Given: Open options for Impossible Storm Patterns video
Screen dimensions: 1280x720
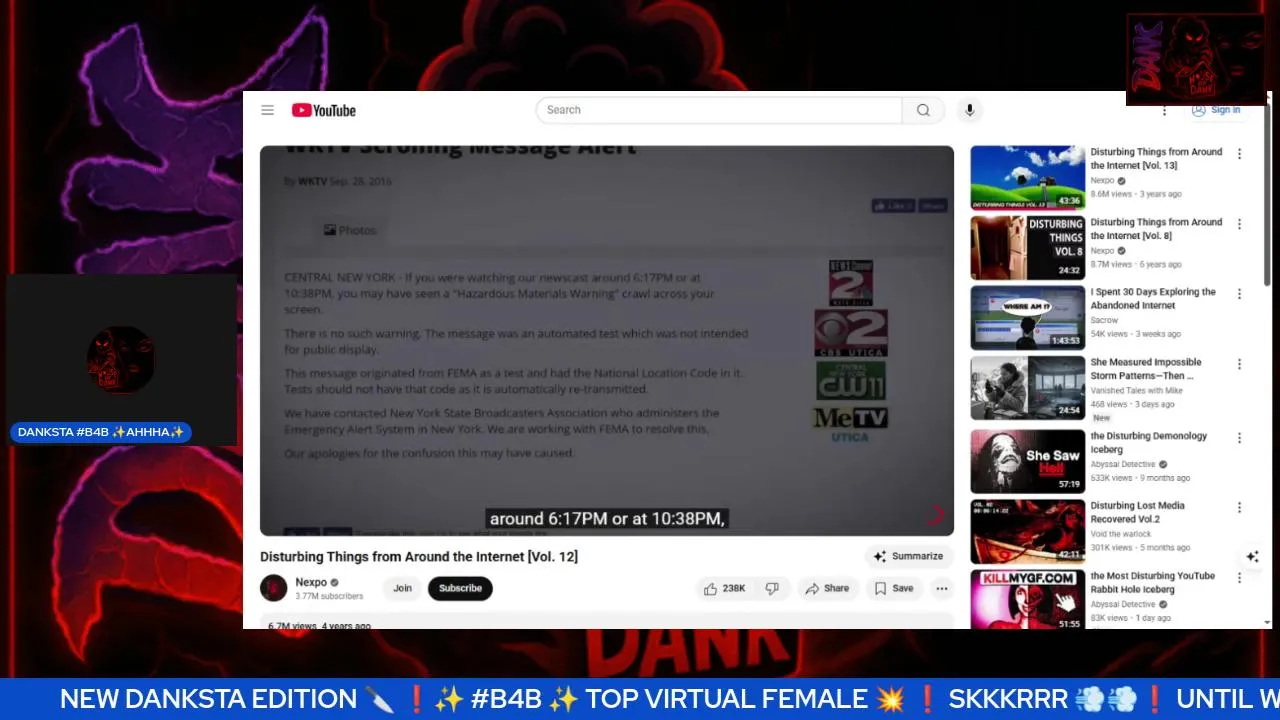Looking at the screenshot, I should click(1239, 364).
